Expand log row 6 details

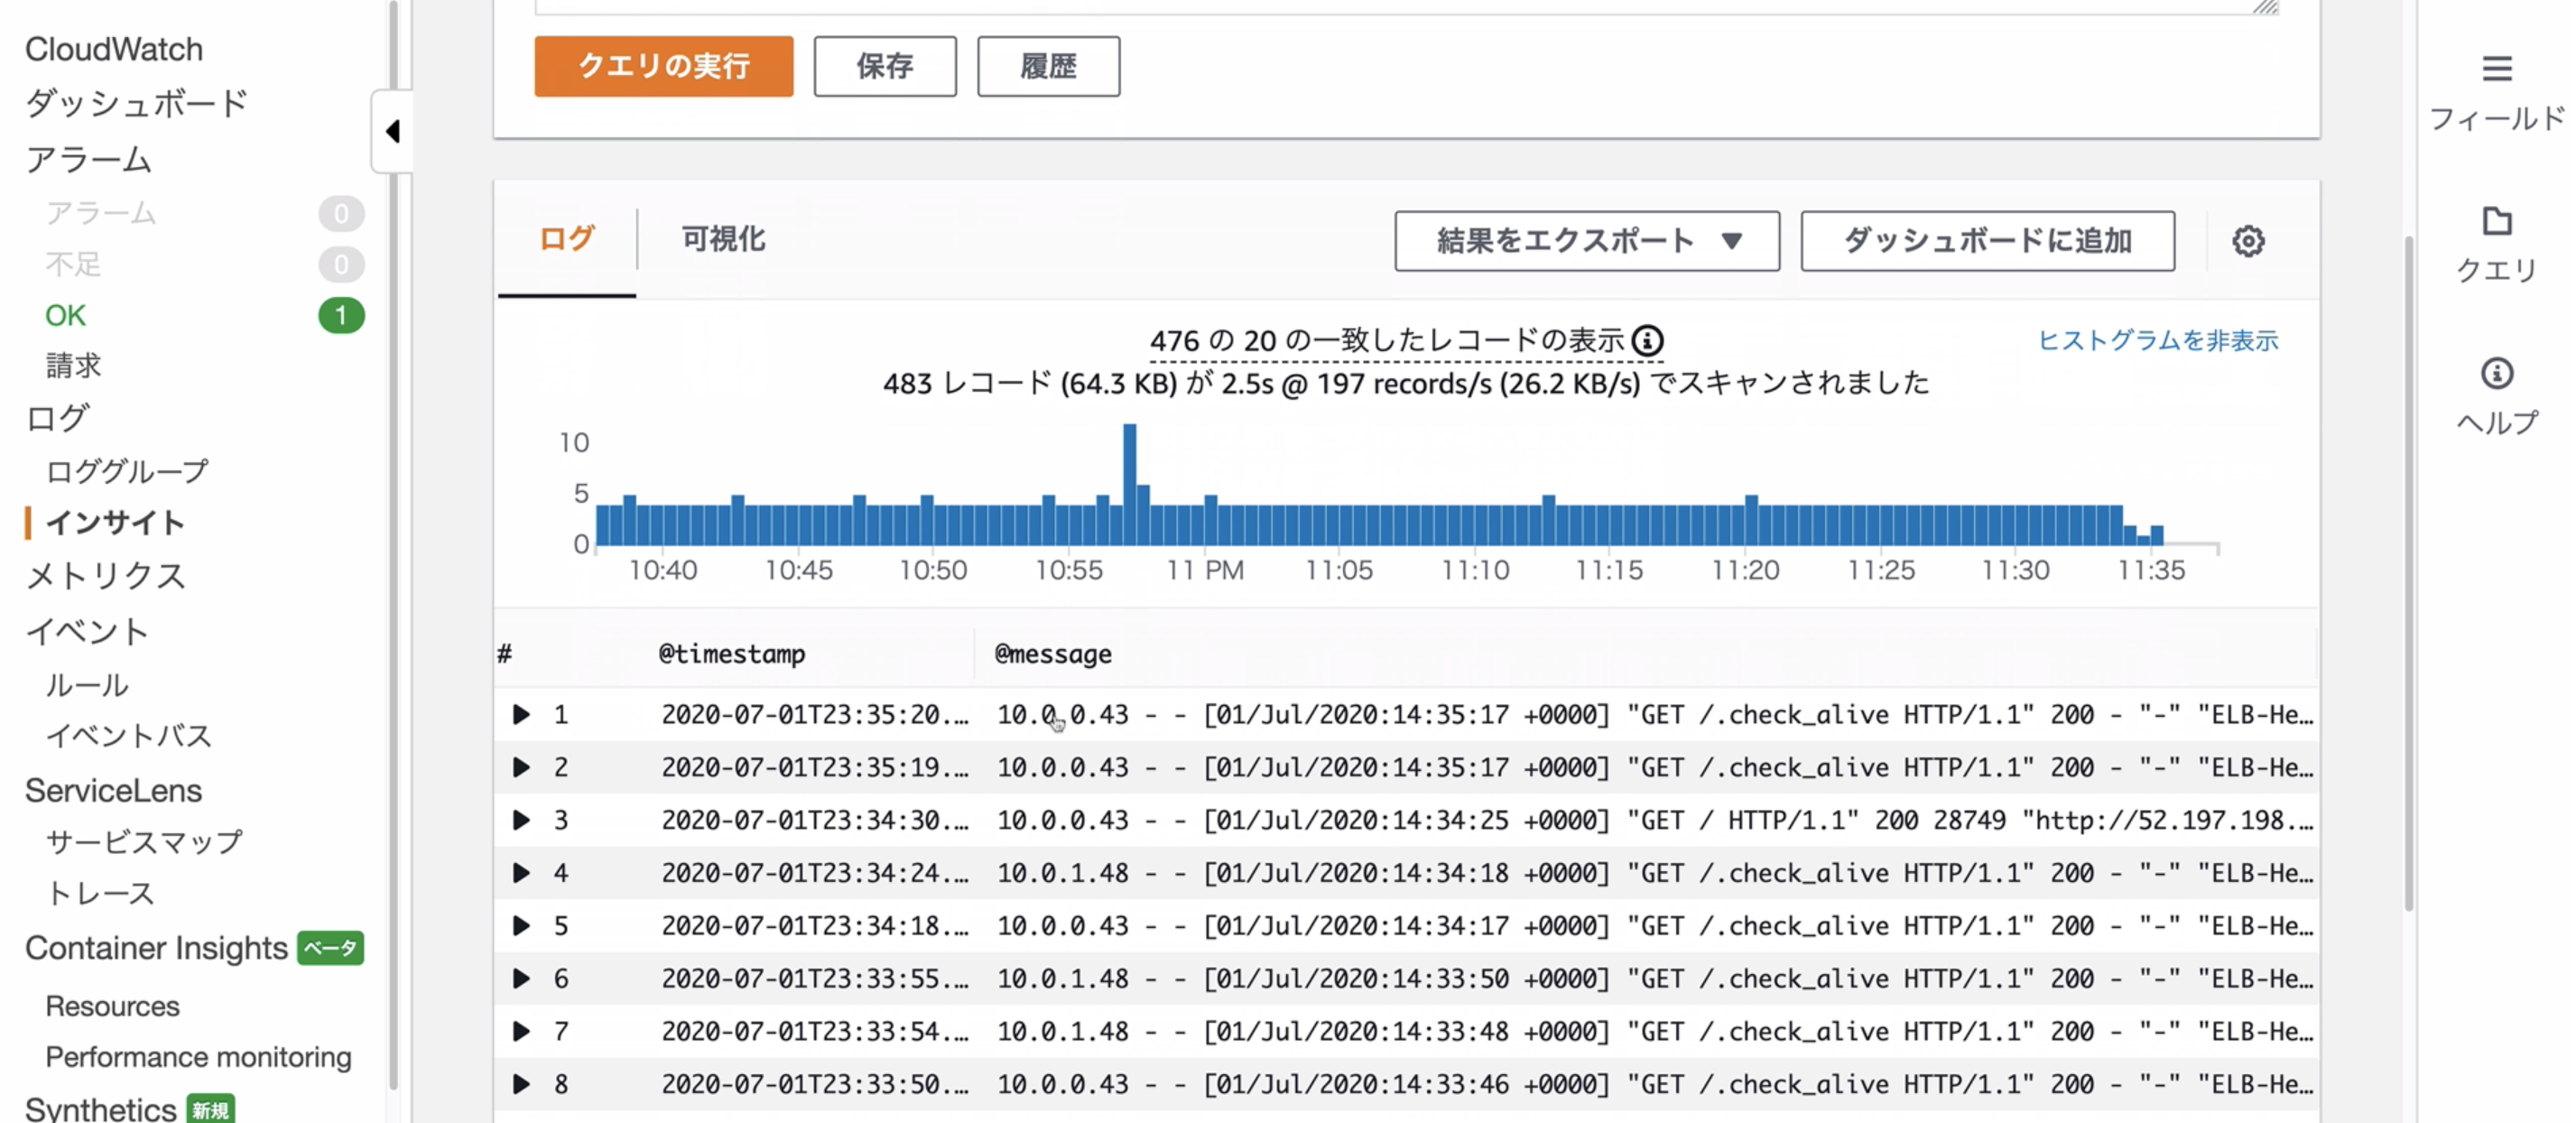pyautogui.click(x=521, y=978)
